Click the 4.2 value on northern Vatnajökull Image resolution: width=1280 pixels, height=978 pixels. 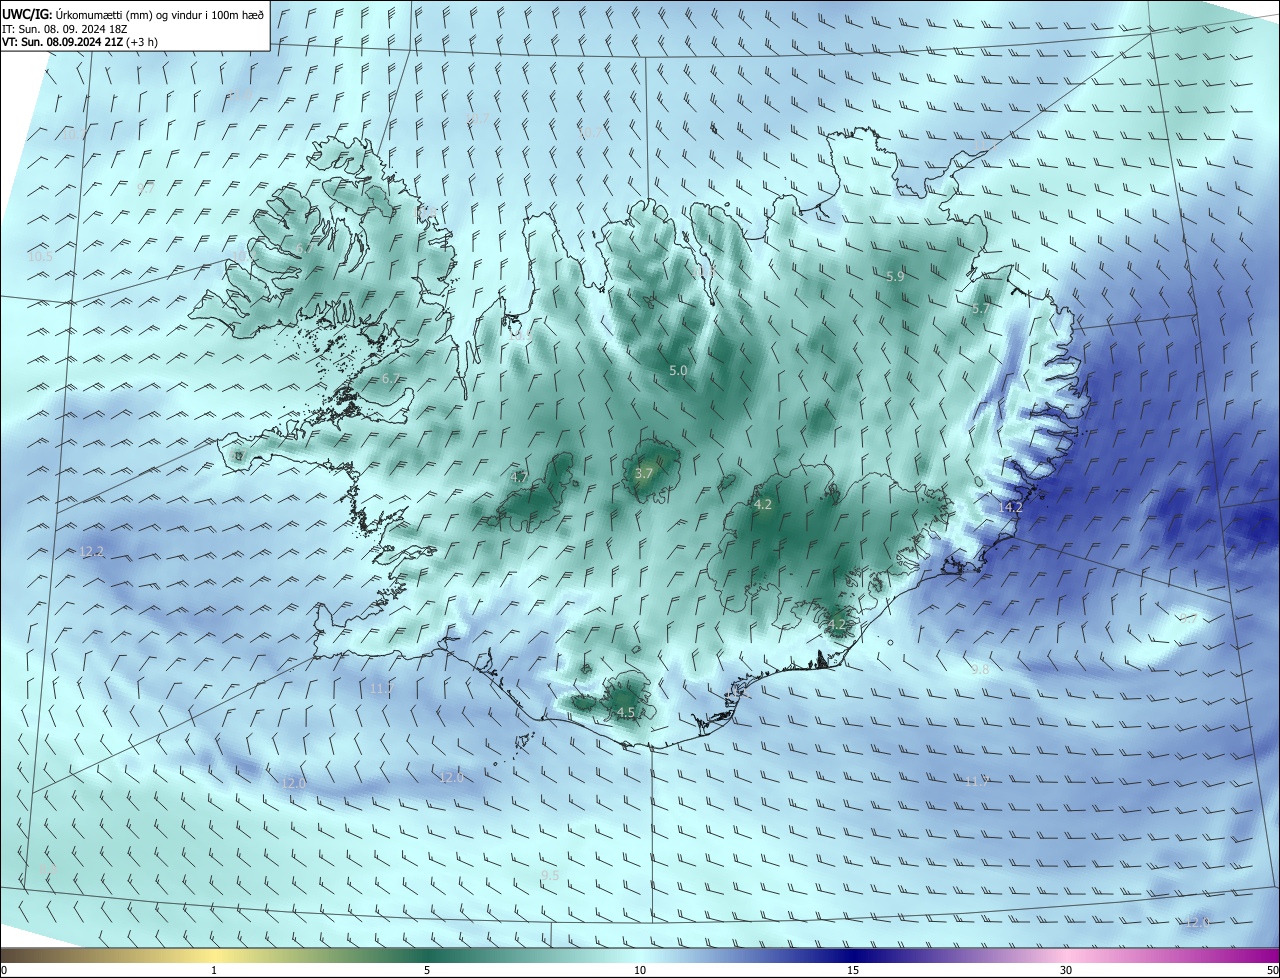point(763,505)
